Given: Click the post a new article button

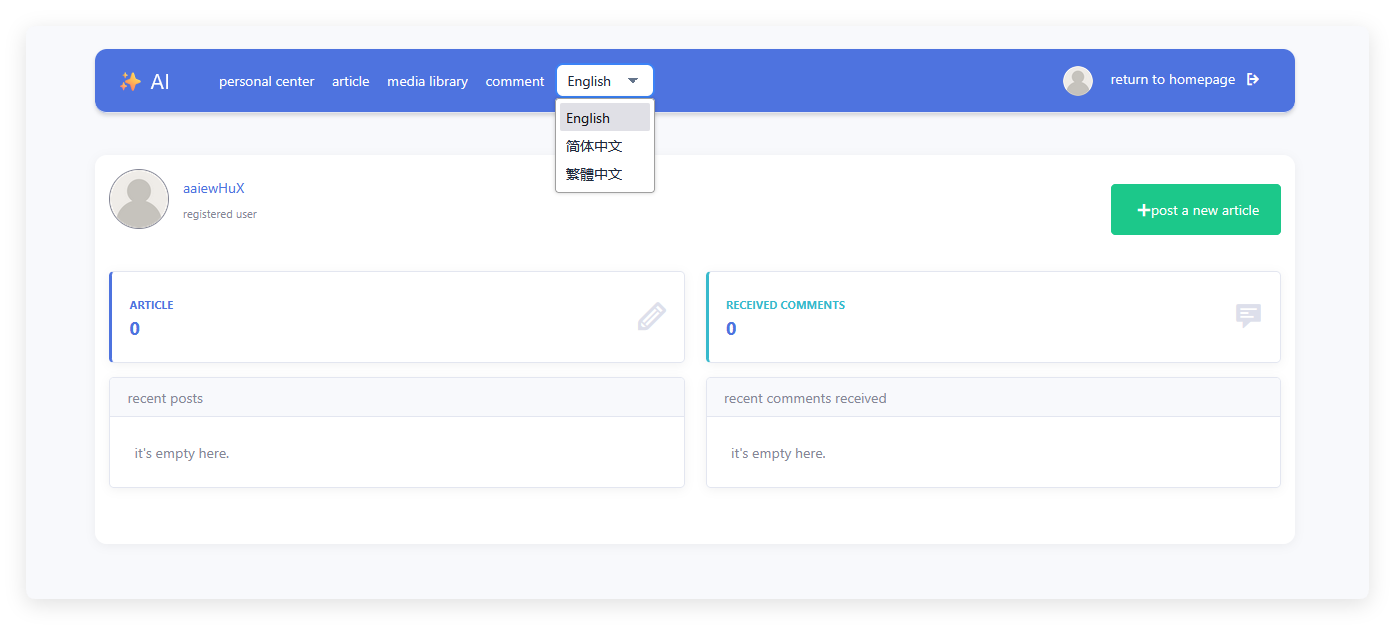Looking at the screenshot, I should tap(1196, 210).
